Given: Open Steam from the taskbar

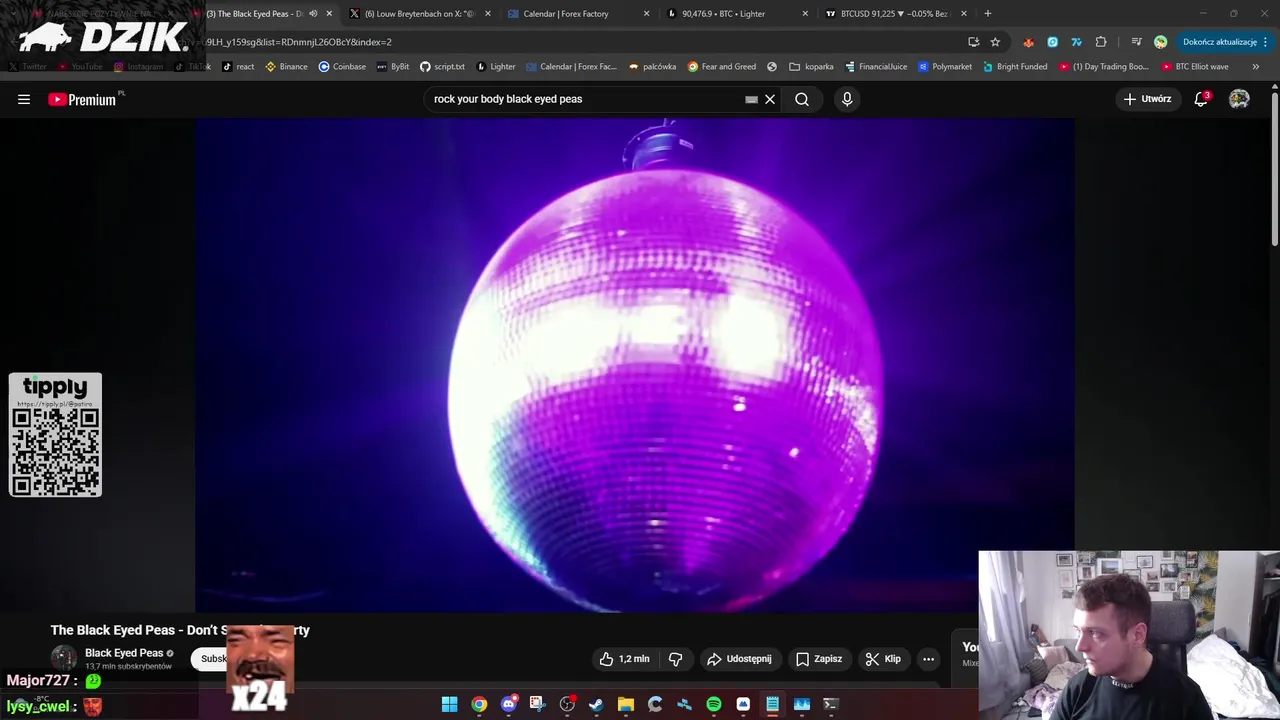Looking at the screenshot, I should [596, 704].
